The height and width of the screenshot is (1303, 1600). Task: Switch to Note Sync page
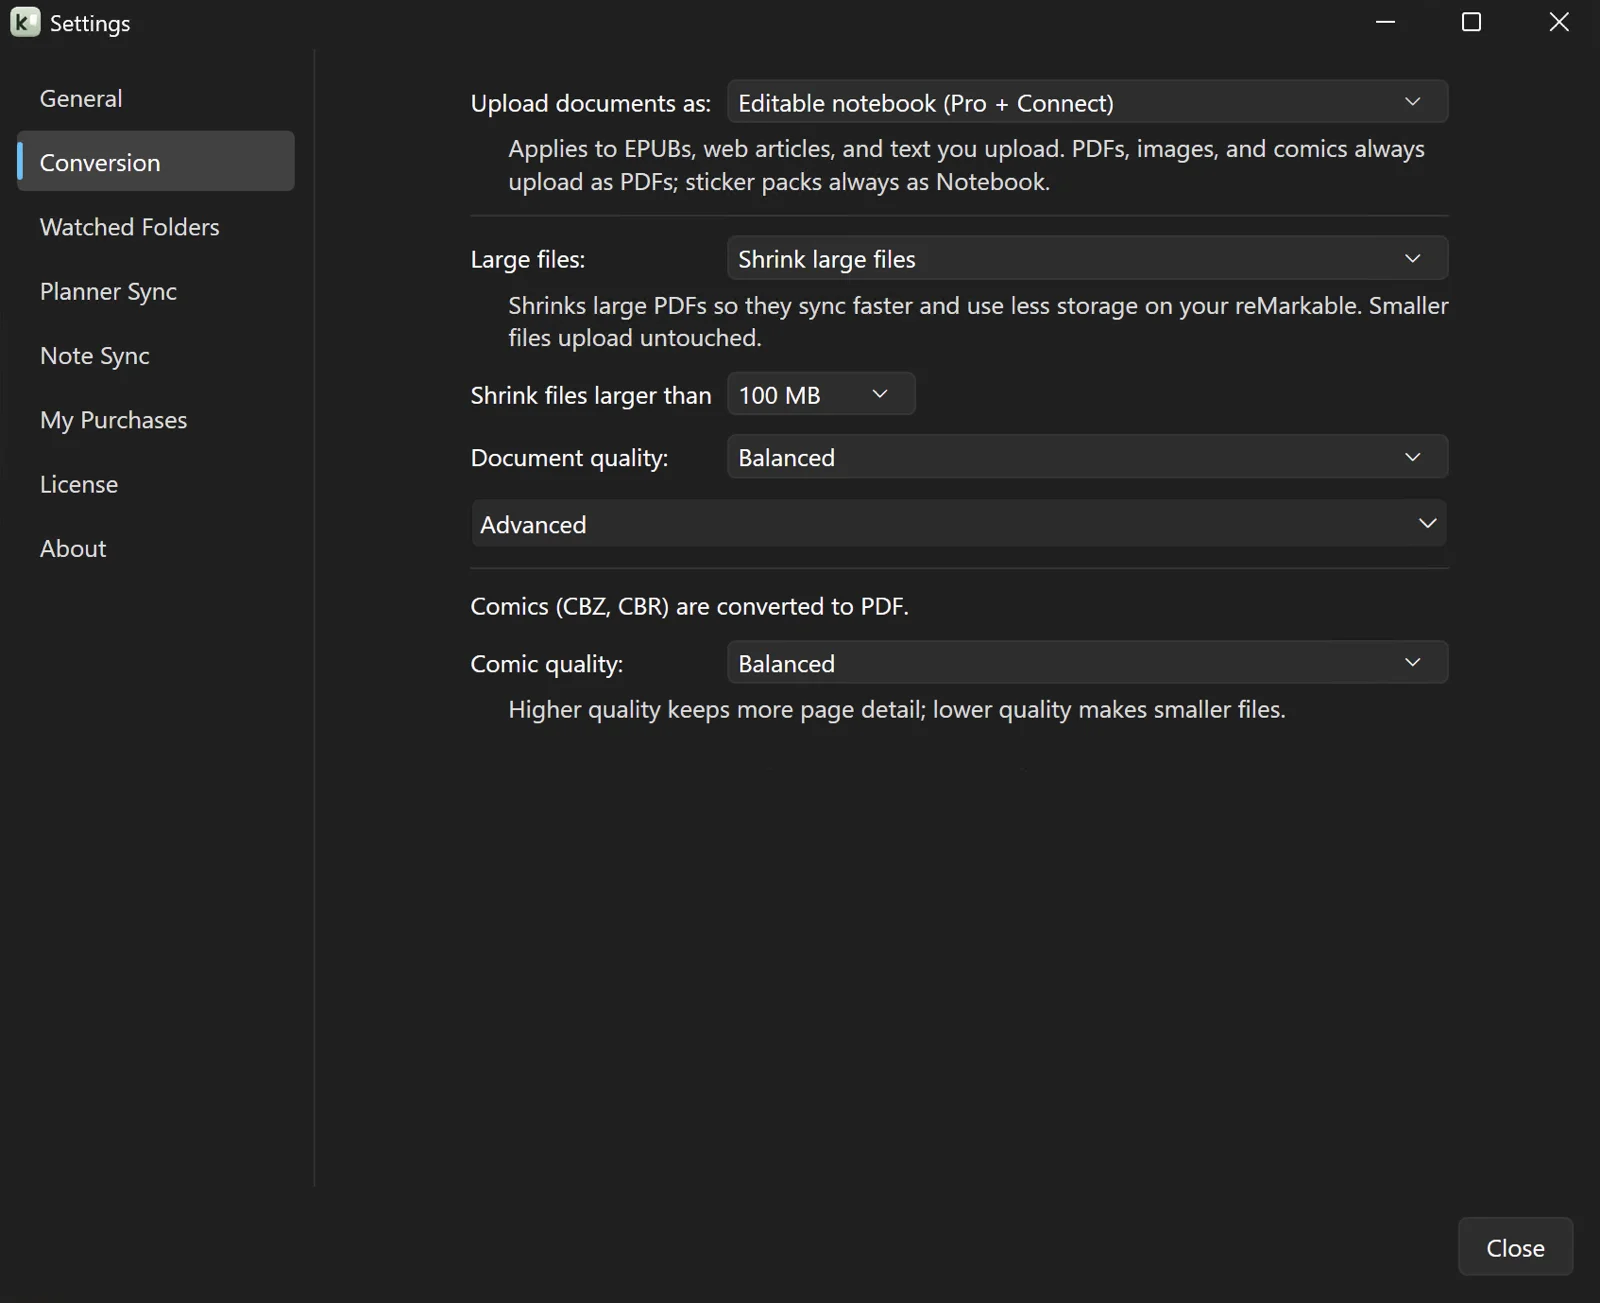[156, 355]
